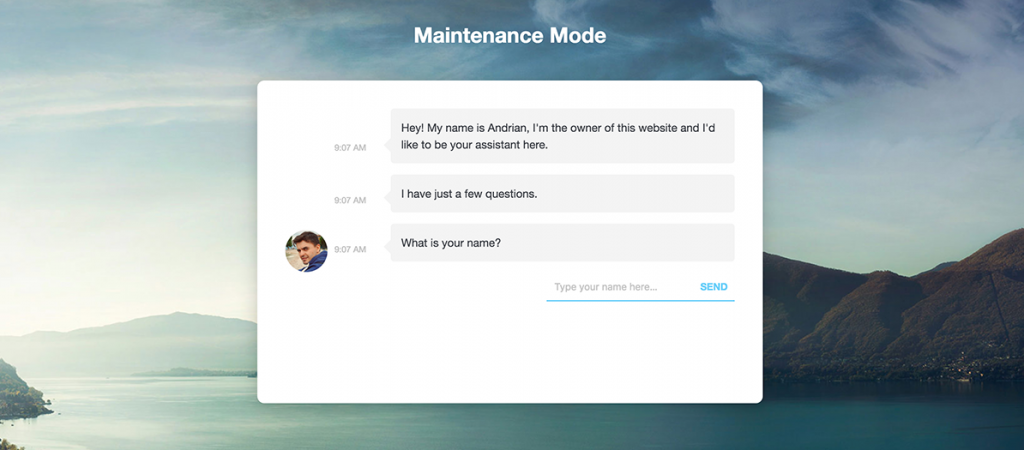The height and width of the screenshot is (450, 1024).
Task: Click the SEND button
Action: click(x=713, y=287)
